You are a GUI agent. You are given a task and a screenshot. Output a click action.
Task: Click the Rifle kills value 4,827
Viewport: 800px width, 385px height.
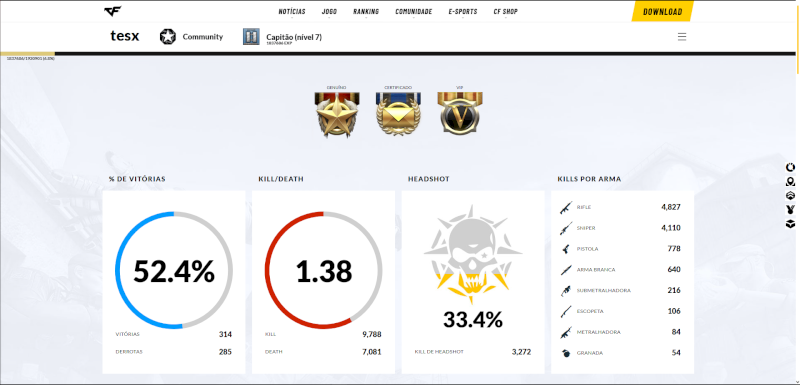[670, 207]
